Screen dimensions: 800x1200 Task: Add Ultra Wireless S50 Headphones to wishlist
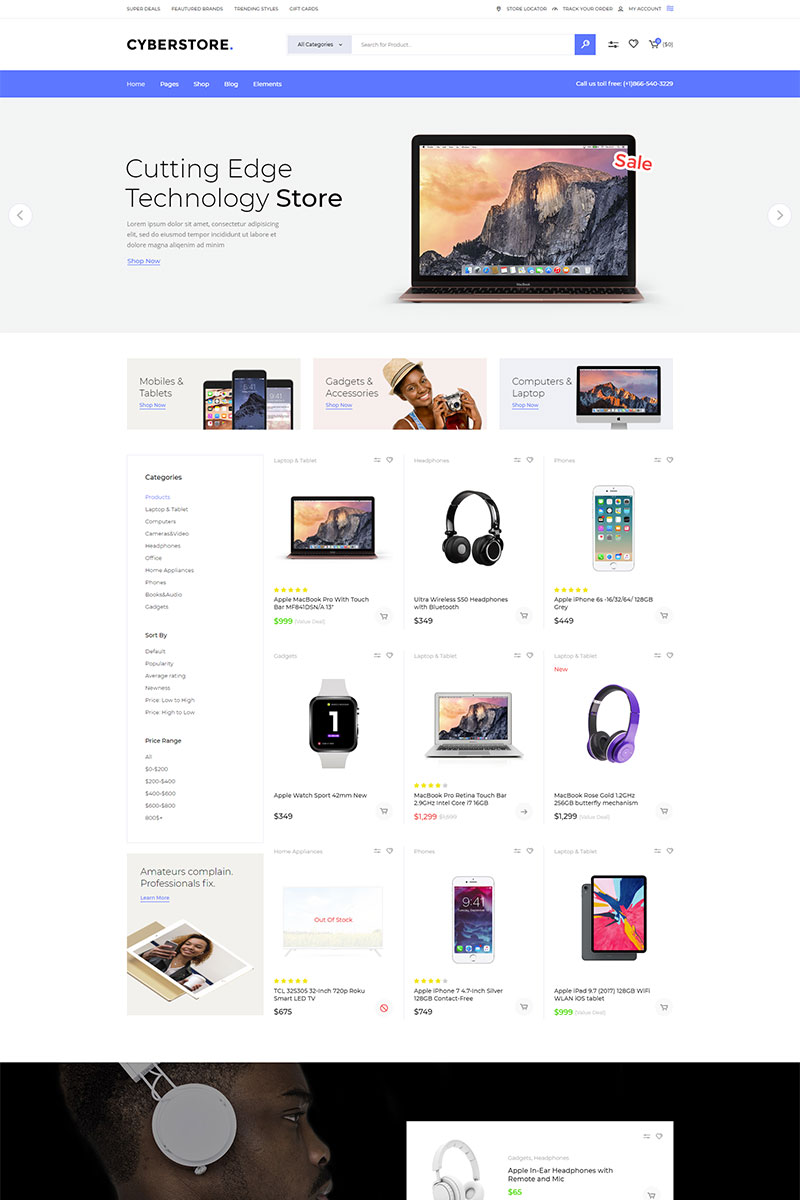[x=530, y=460]
